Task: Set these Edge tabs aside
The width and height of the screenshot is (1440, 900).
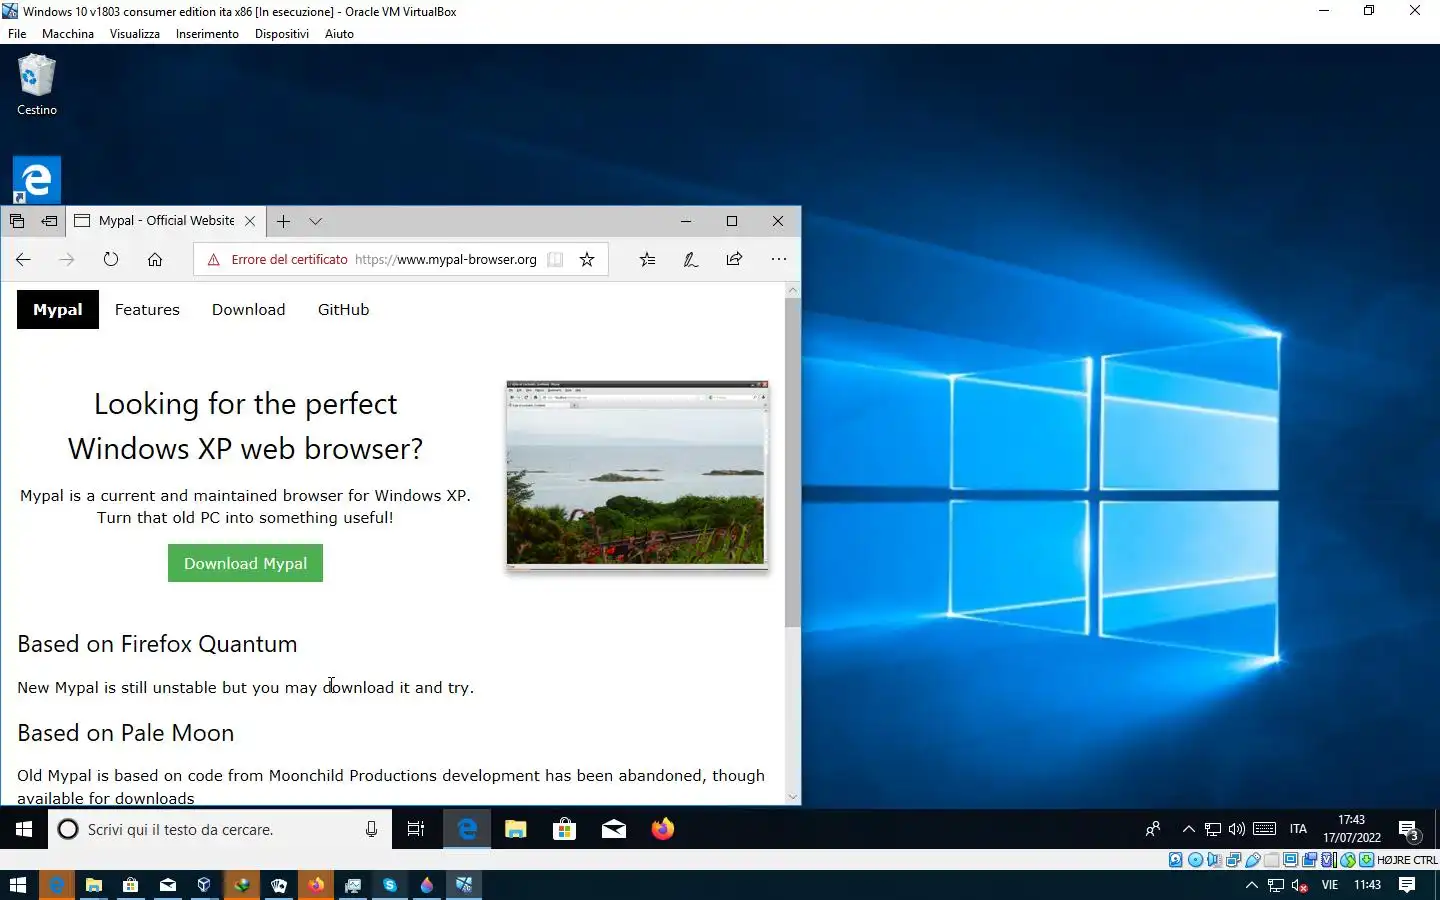Action: click(x=49, y=221)
